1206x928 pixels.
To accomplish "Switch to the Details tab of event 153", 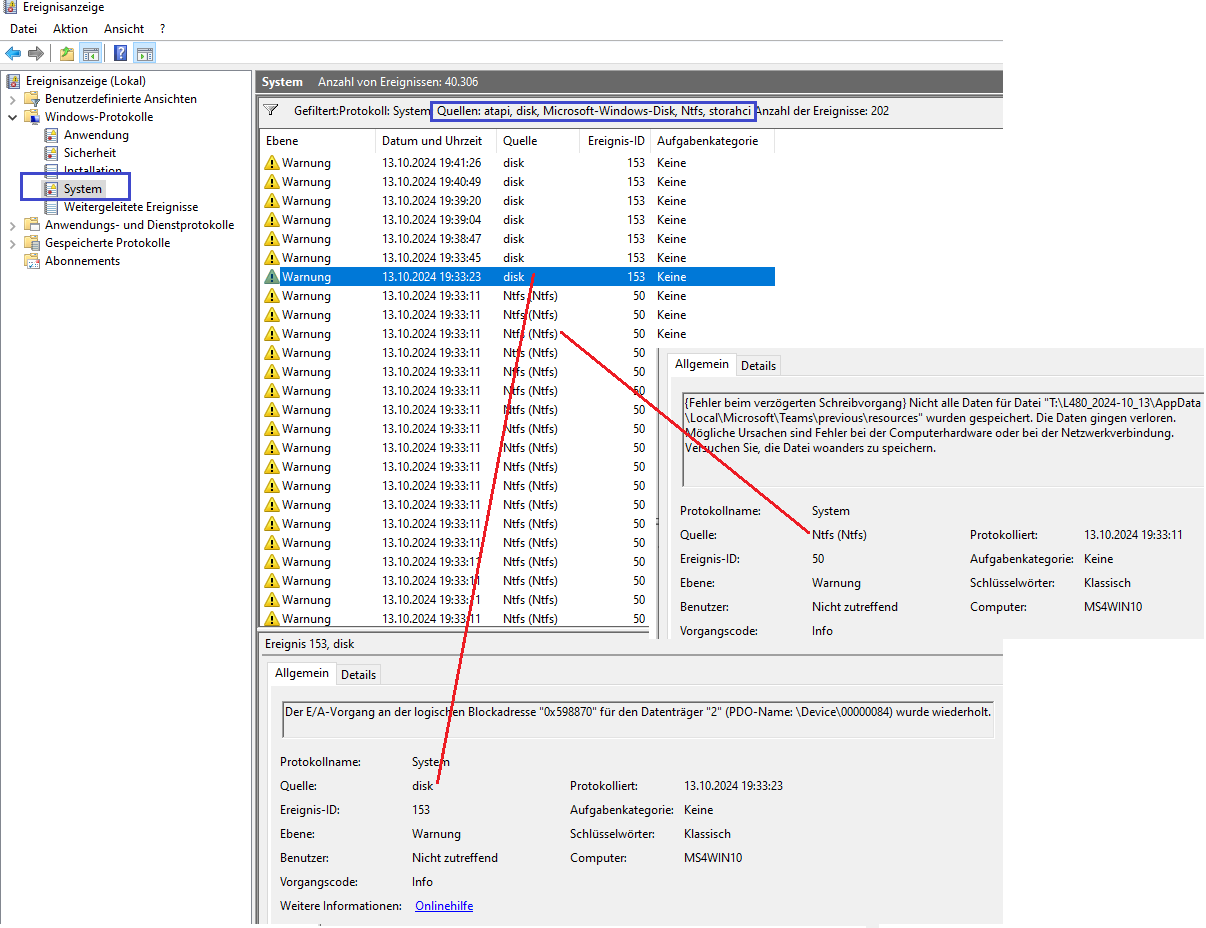I will click(x=358, y=673).
